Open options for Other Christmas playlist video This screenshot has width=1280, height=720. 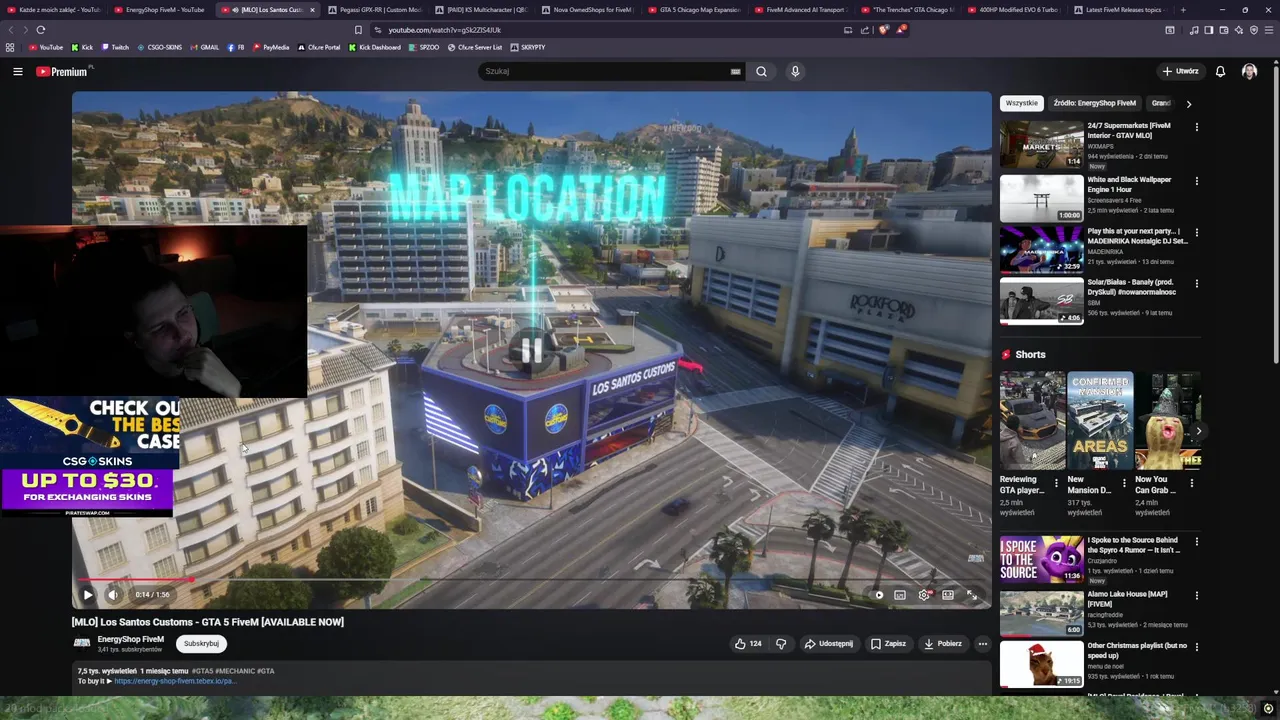click(1196, 647)
